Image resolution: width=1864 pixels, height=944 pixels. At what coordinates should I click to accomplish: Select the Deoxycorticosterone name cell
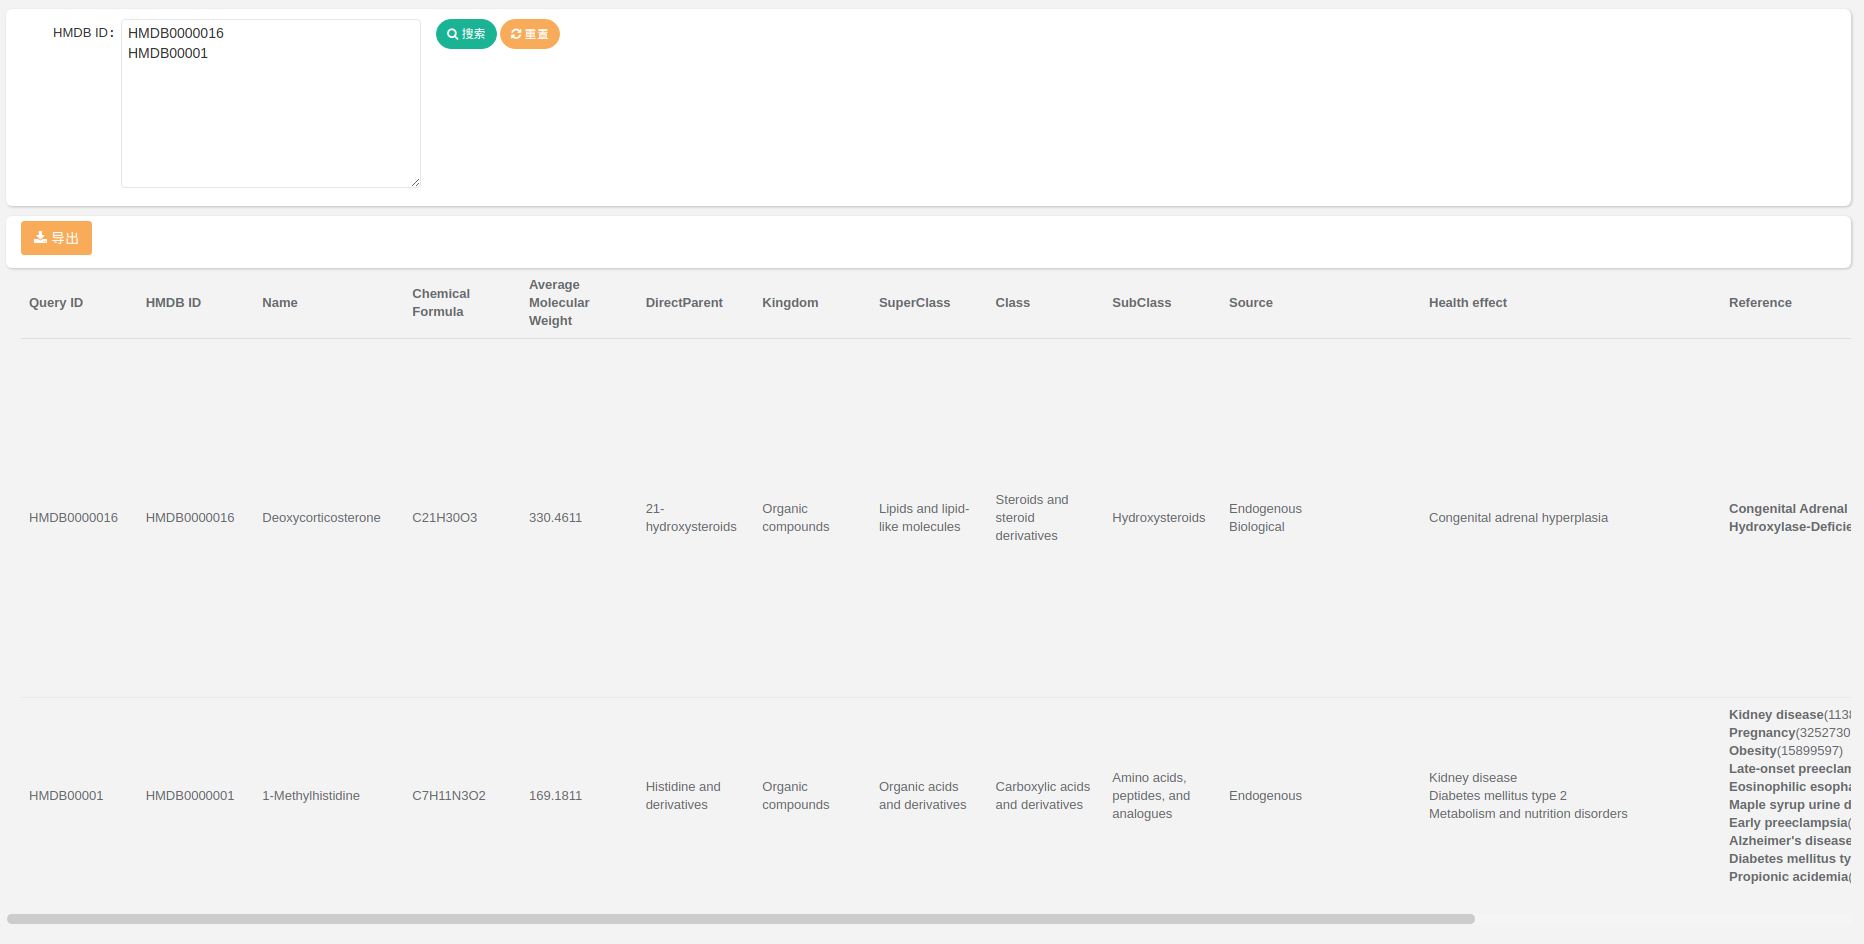[x=321, y=518]
